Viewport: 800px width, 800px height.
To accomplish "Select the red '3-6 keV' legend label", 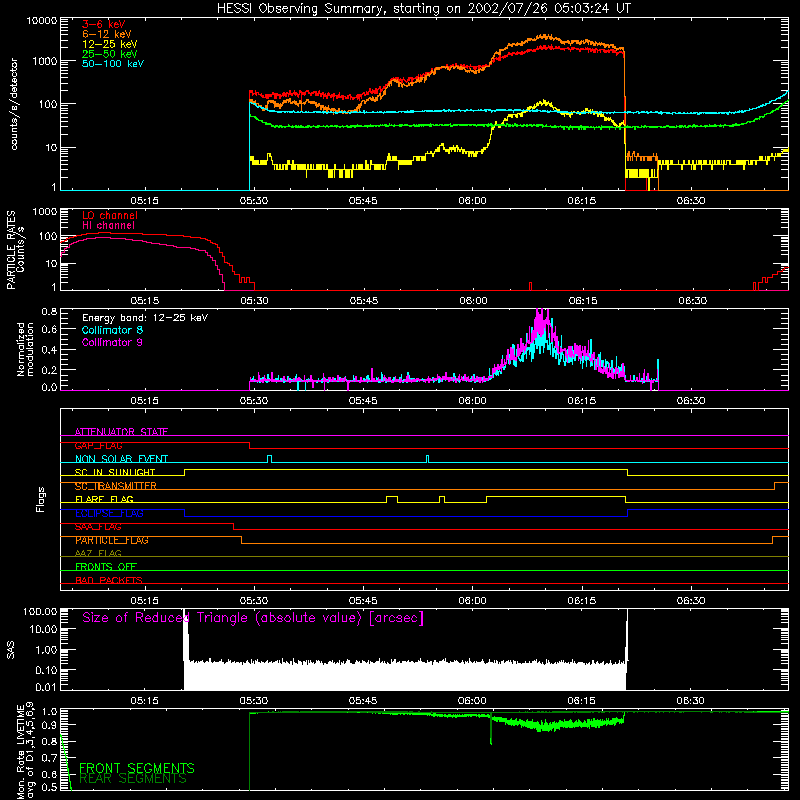I will 104,24.
